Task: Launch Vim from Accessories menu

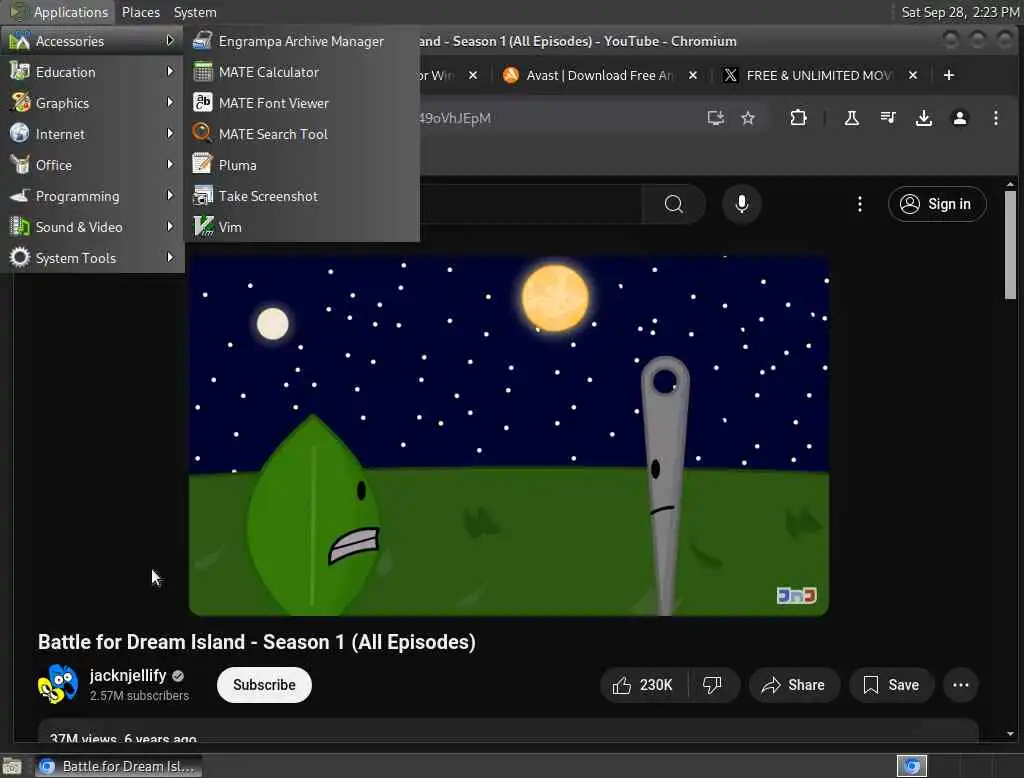Action: (x=301, y=227)
